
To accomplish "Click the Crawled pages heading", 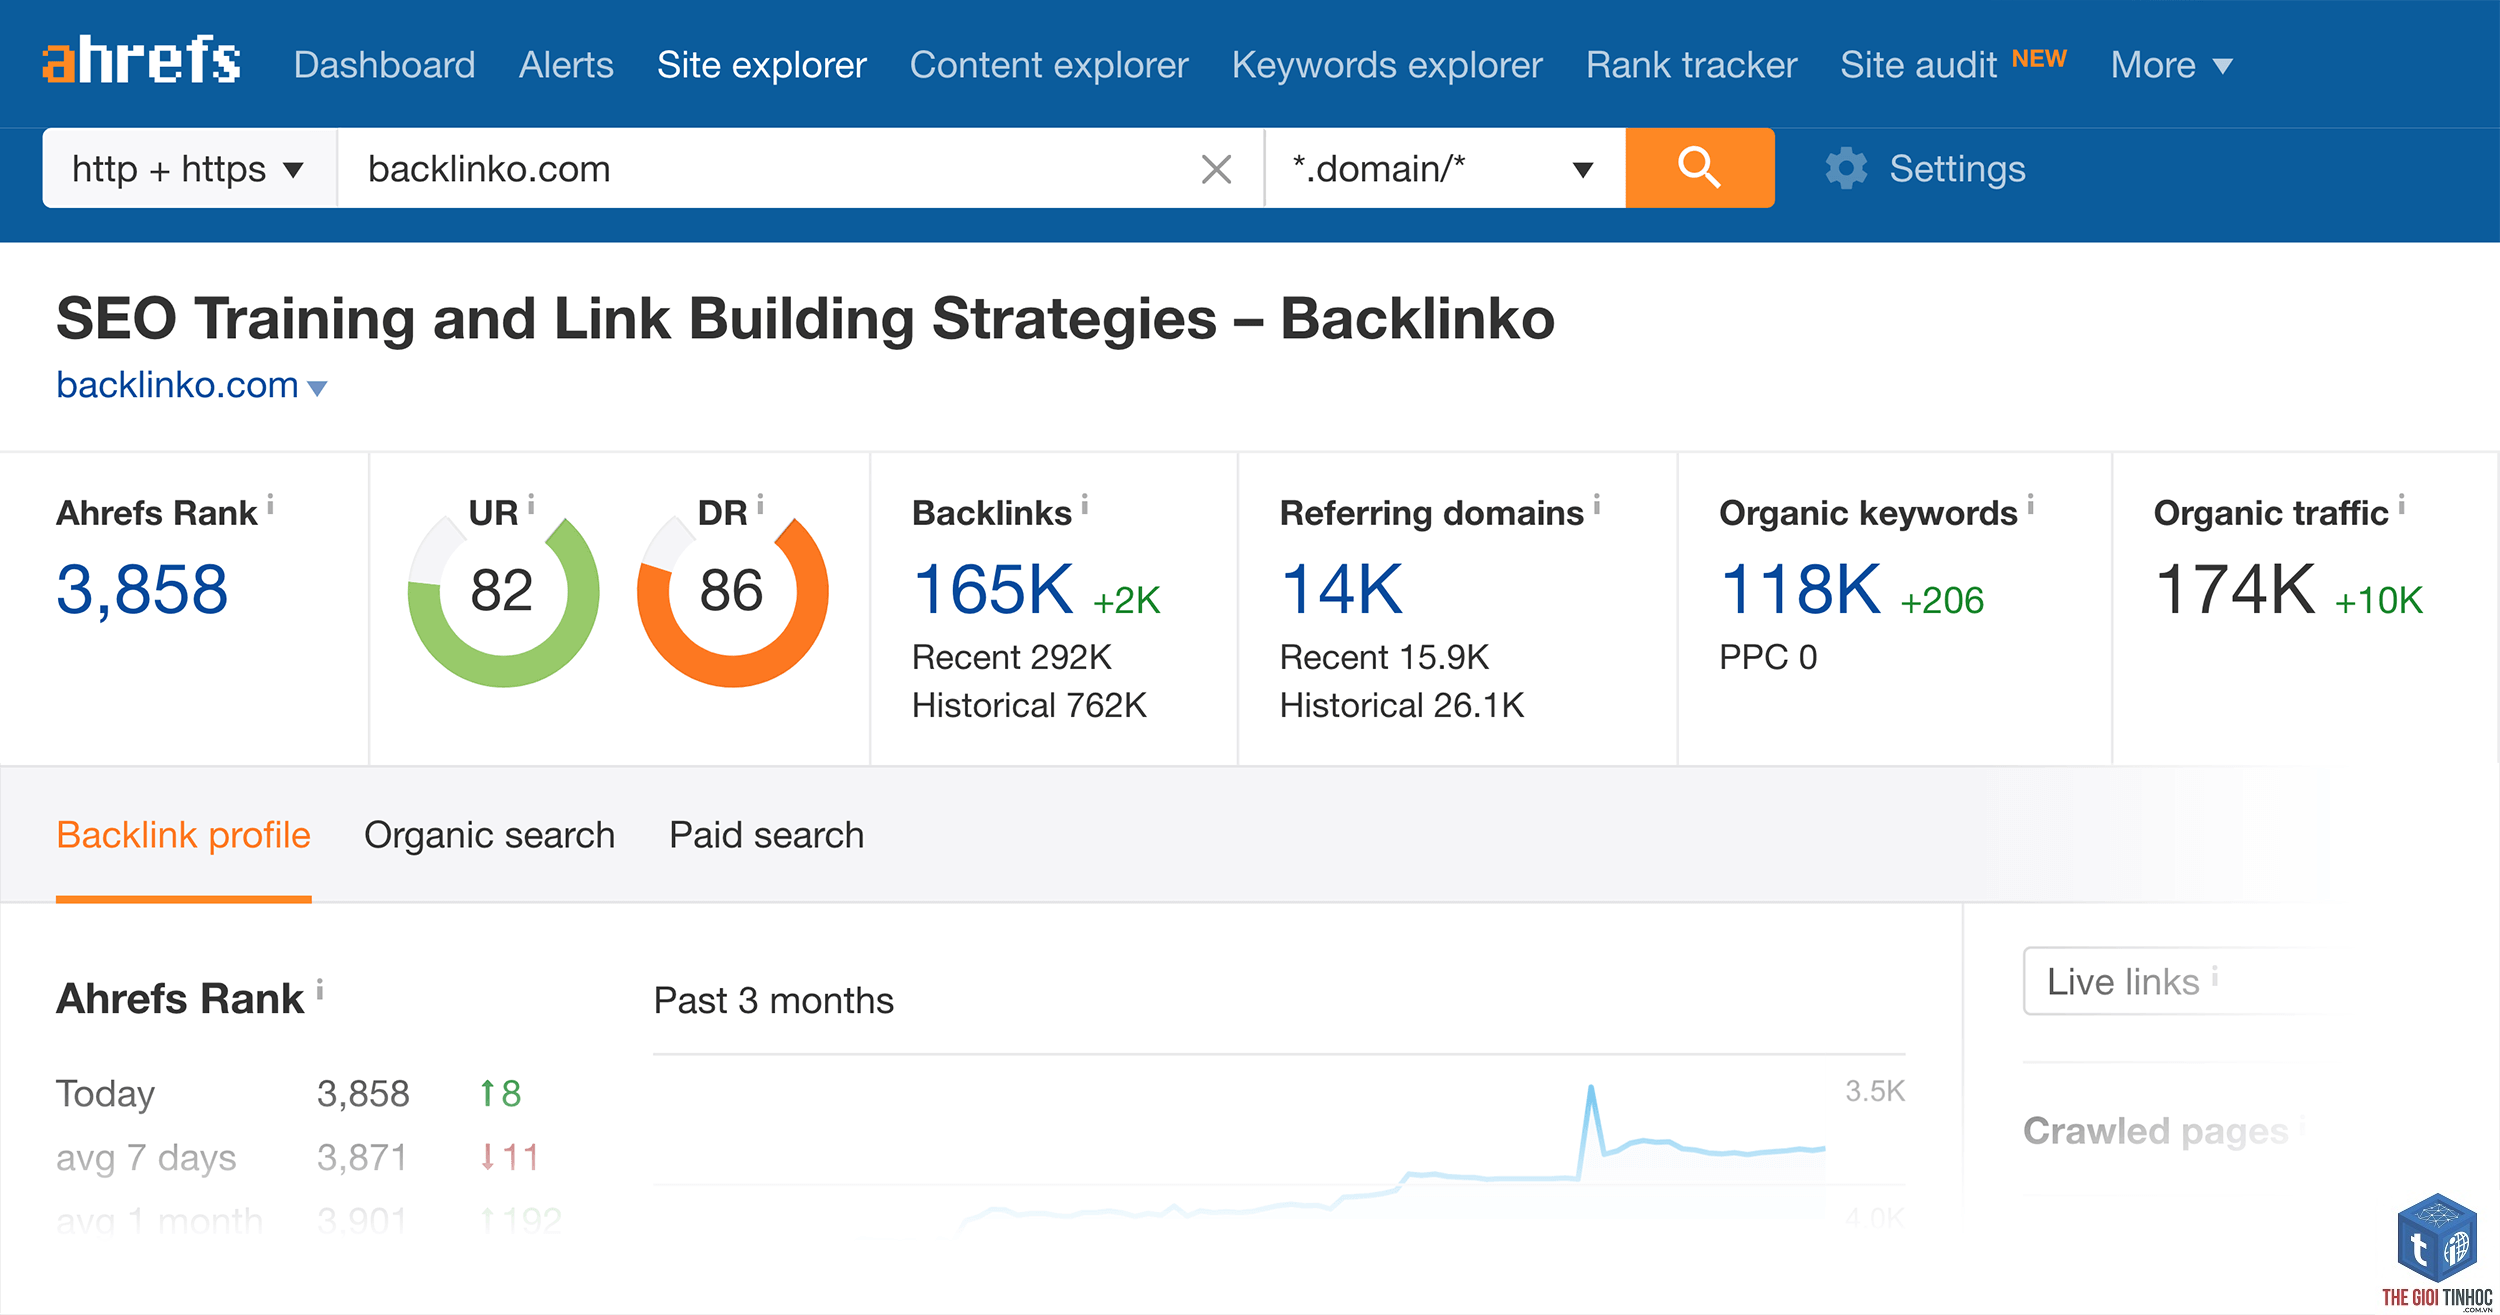I will click(x=2155, y=1131).
